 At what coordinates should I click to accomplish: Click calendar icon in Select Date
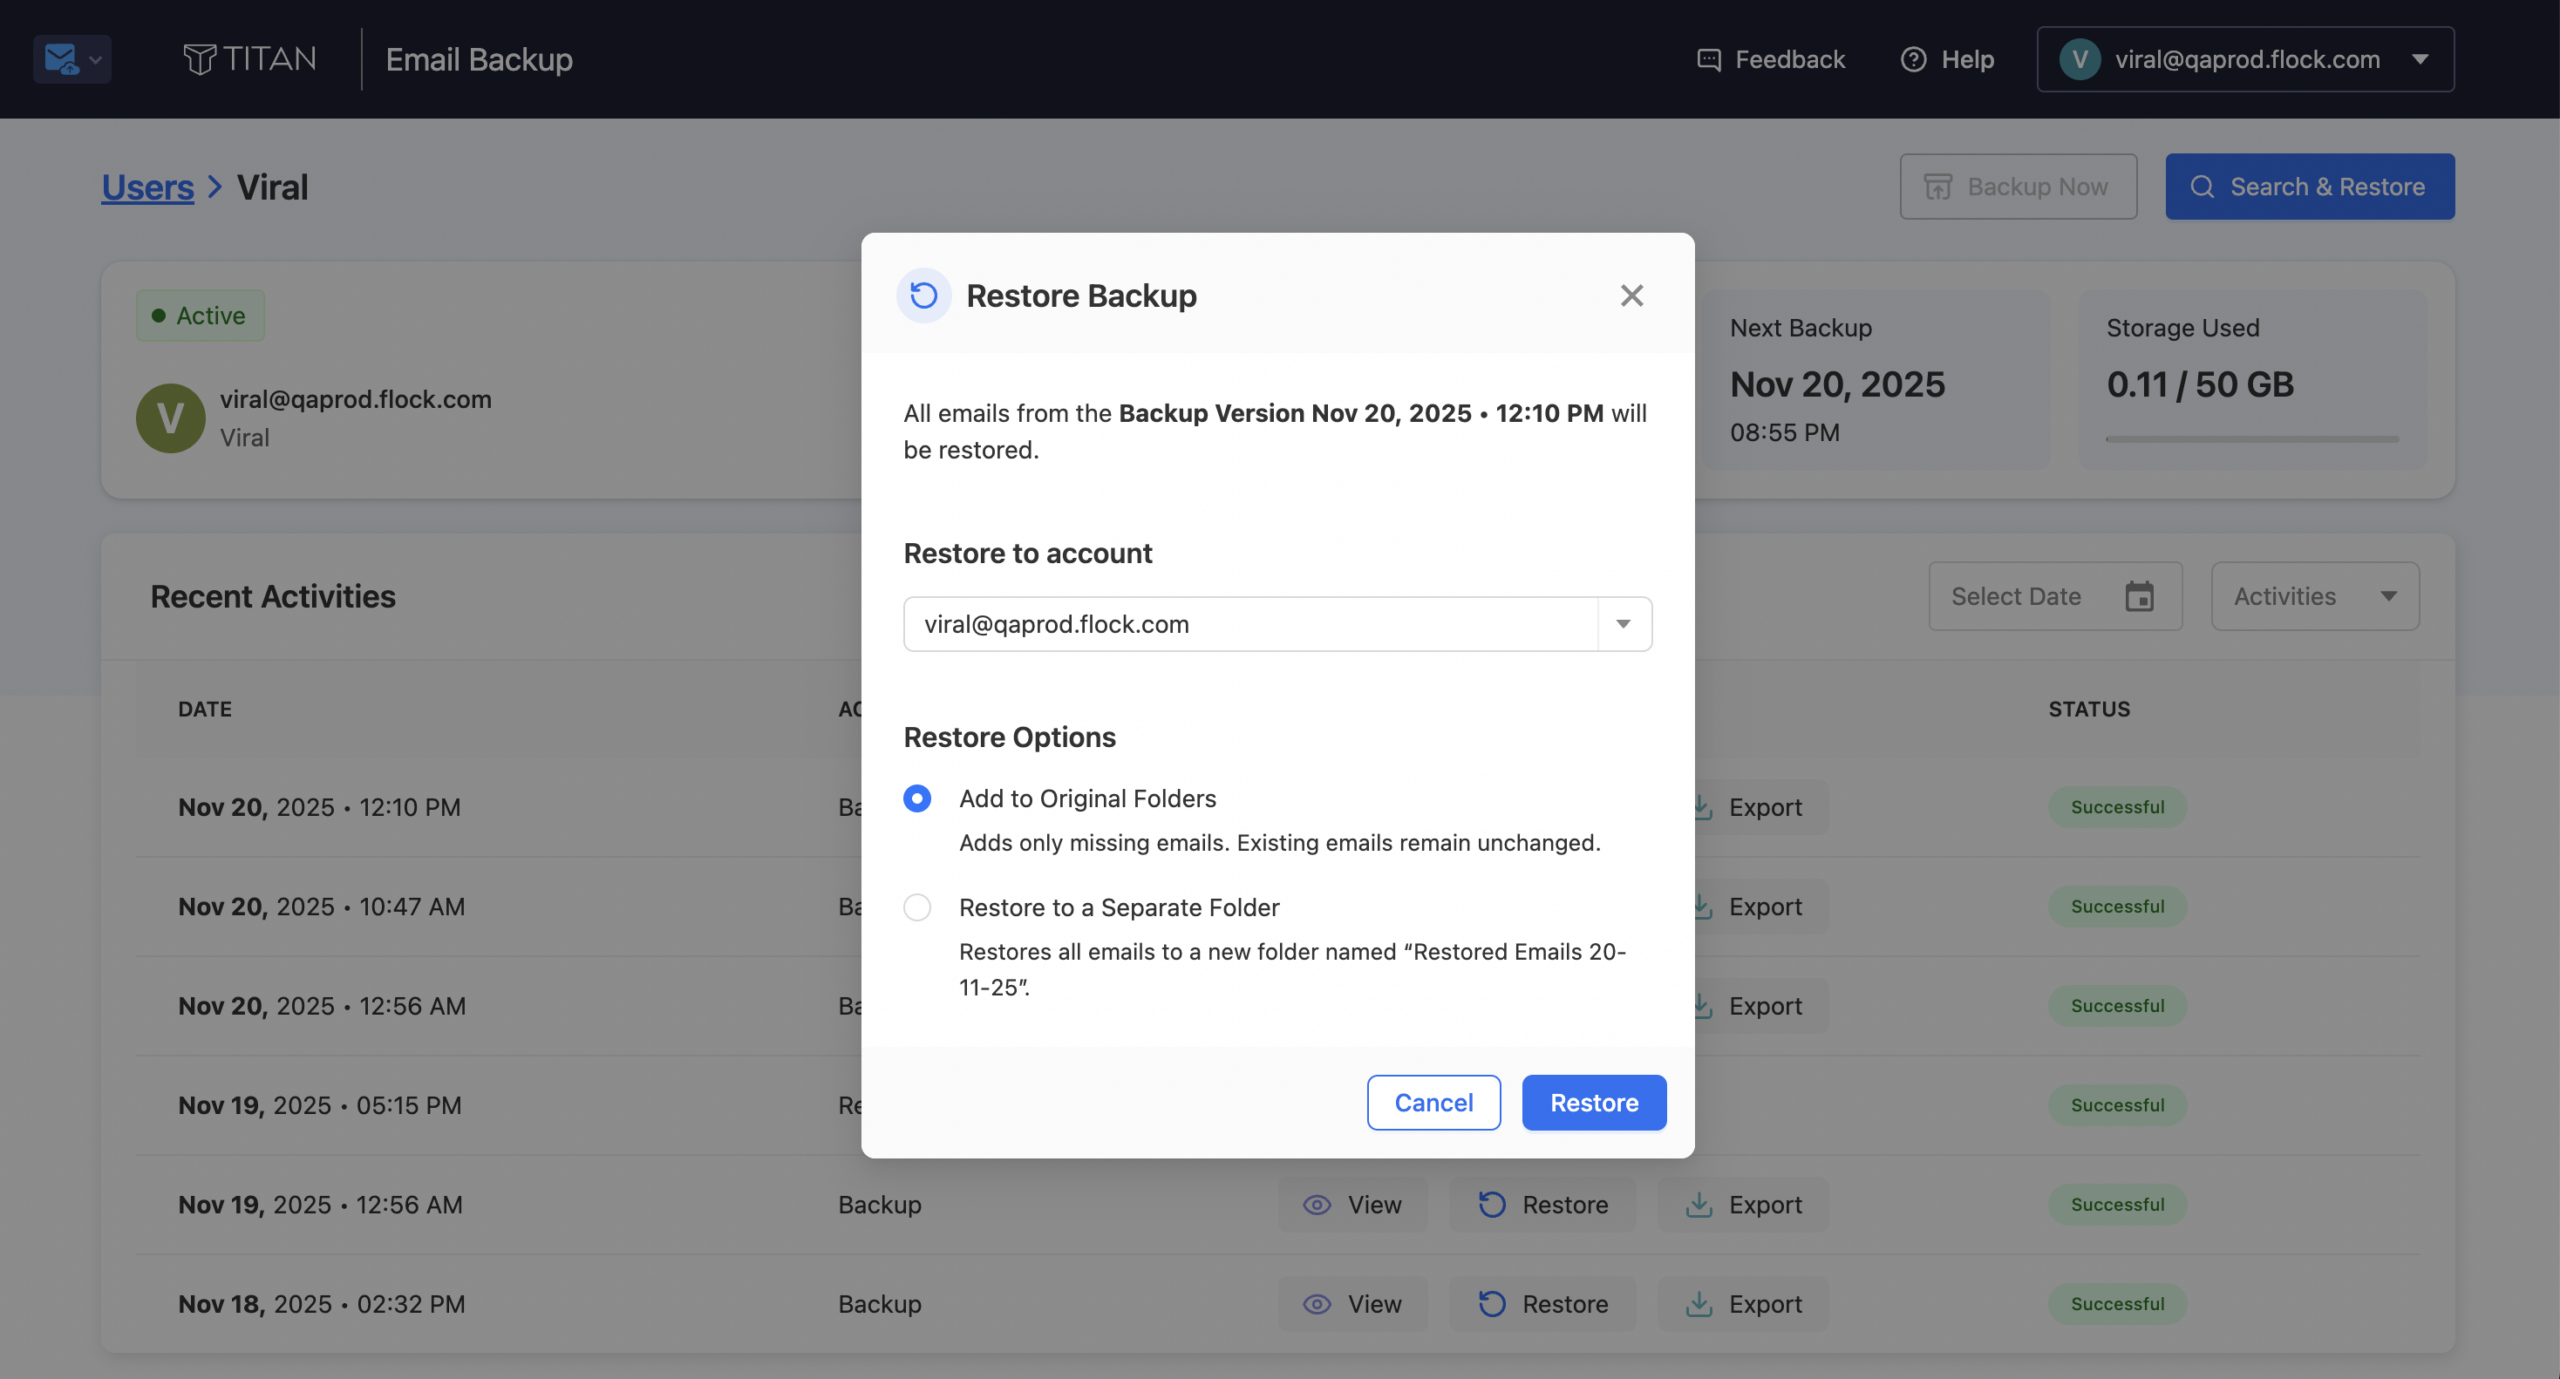point(2139,596)
